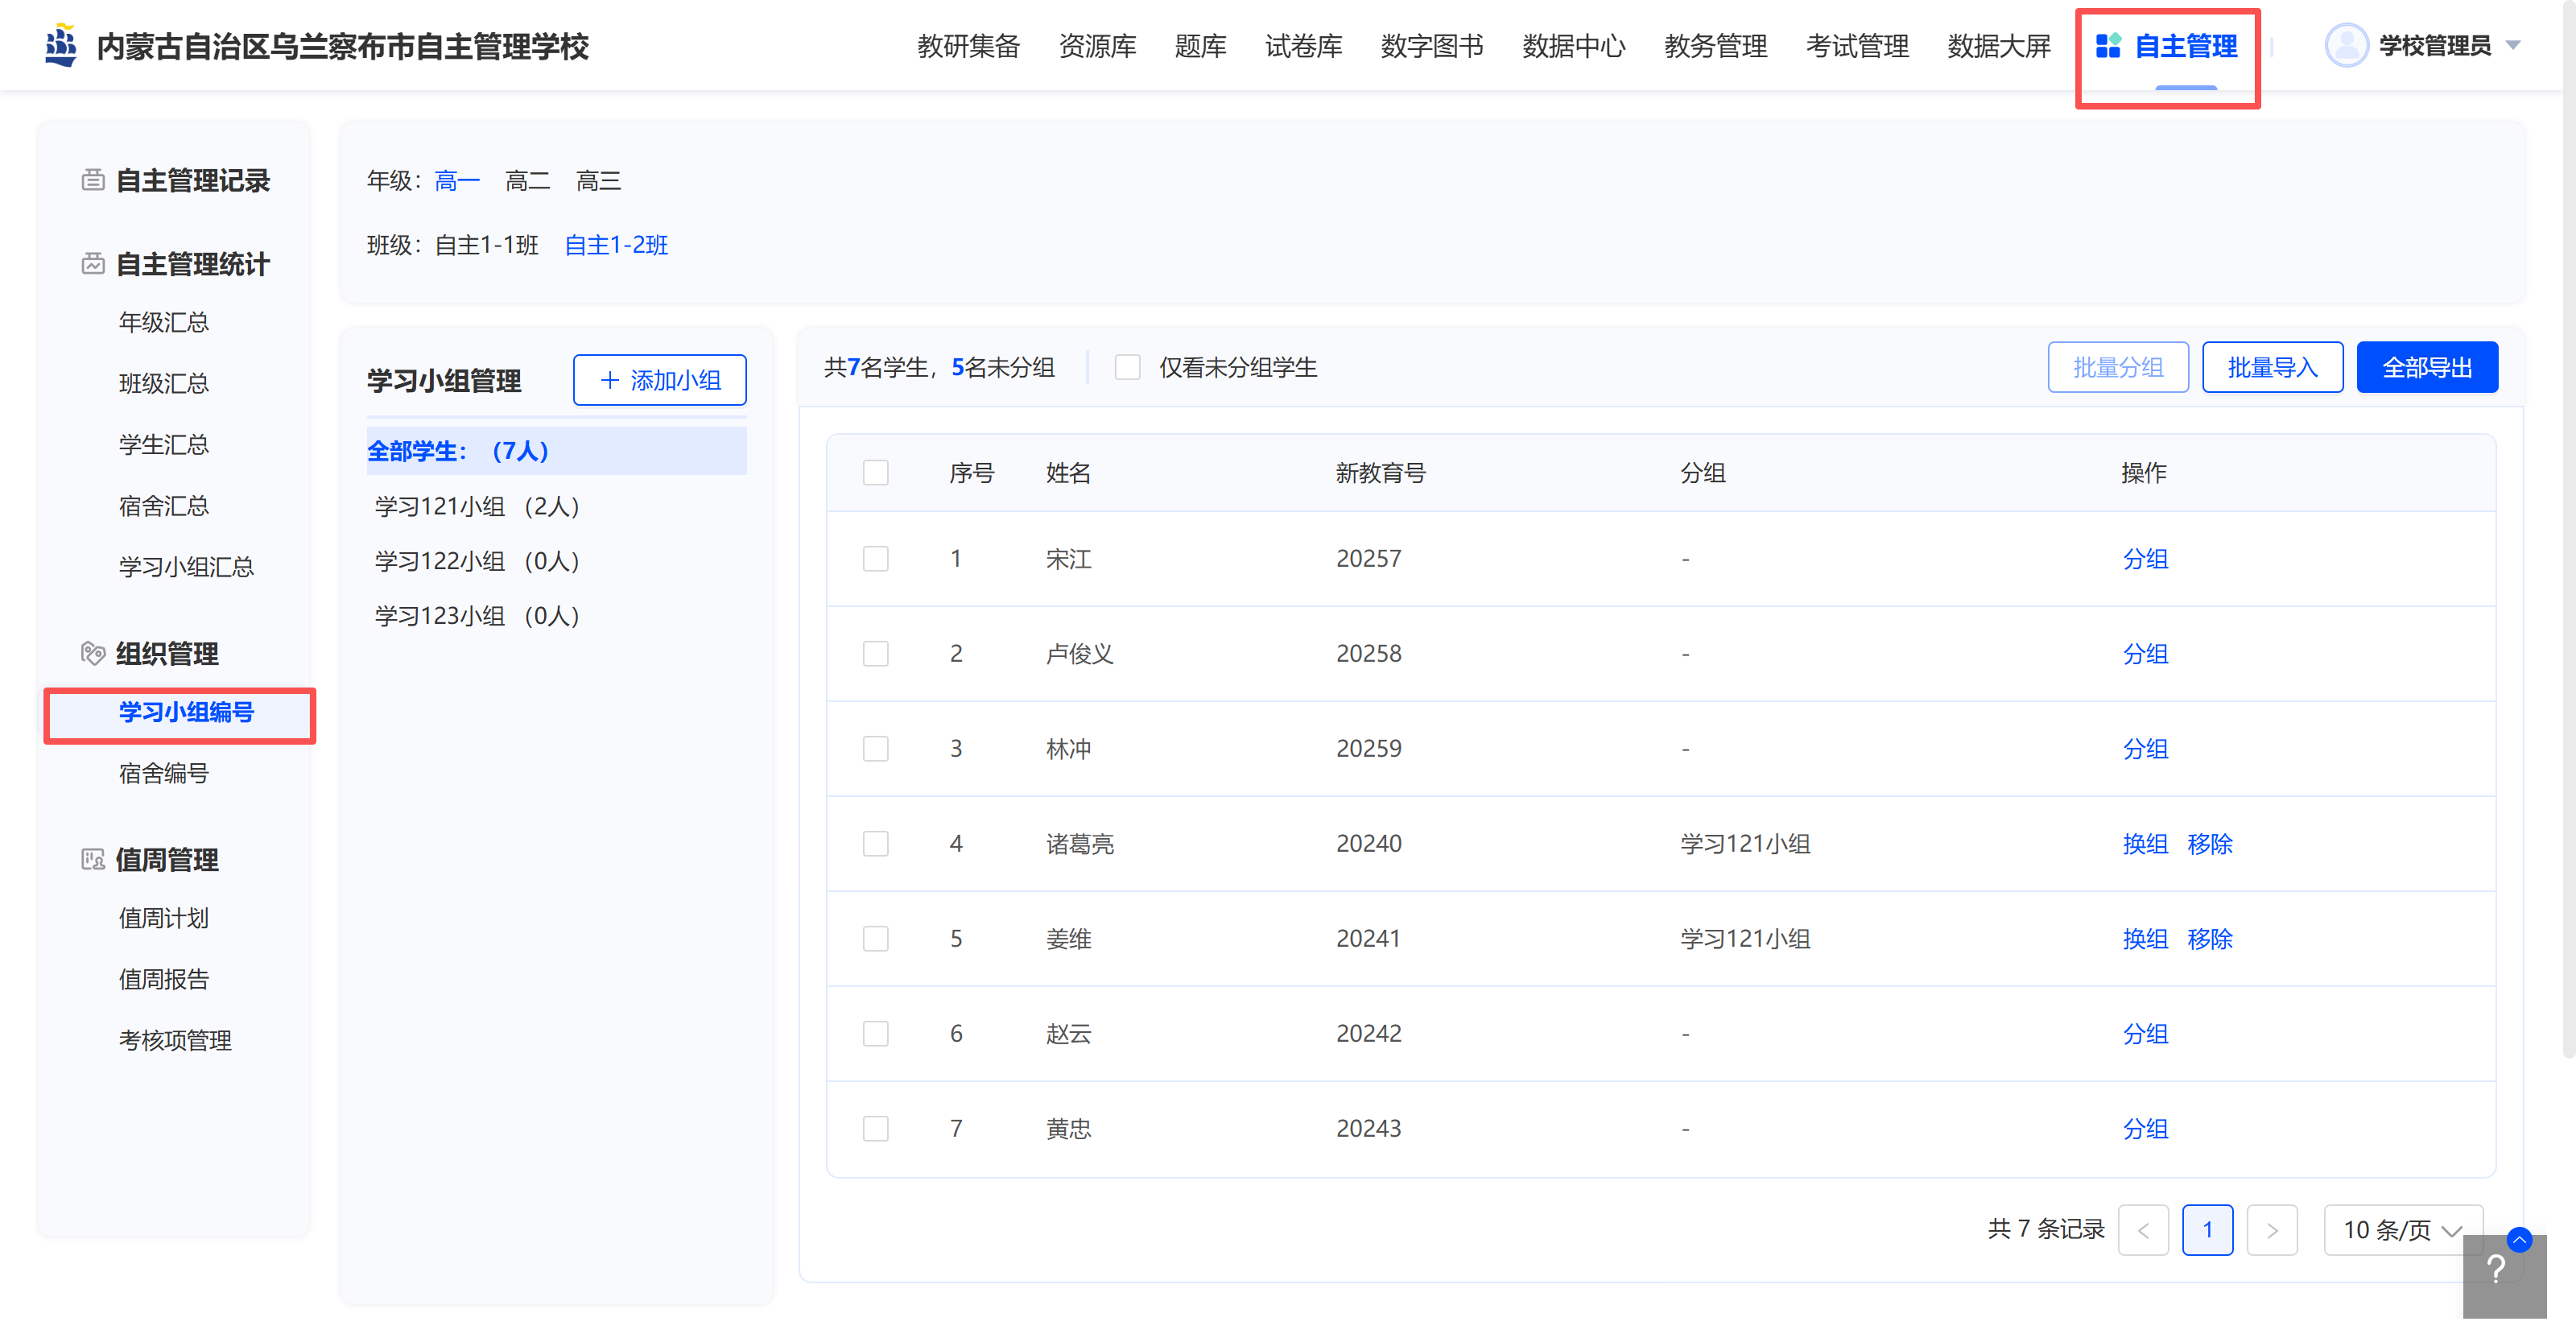Click the school logo icon
Screen dimensions: 2576x1338
click(61, 46)
